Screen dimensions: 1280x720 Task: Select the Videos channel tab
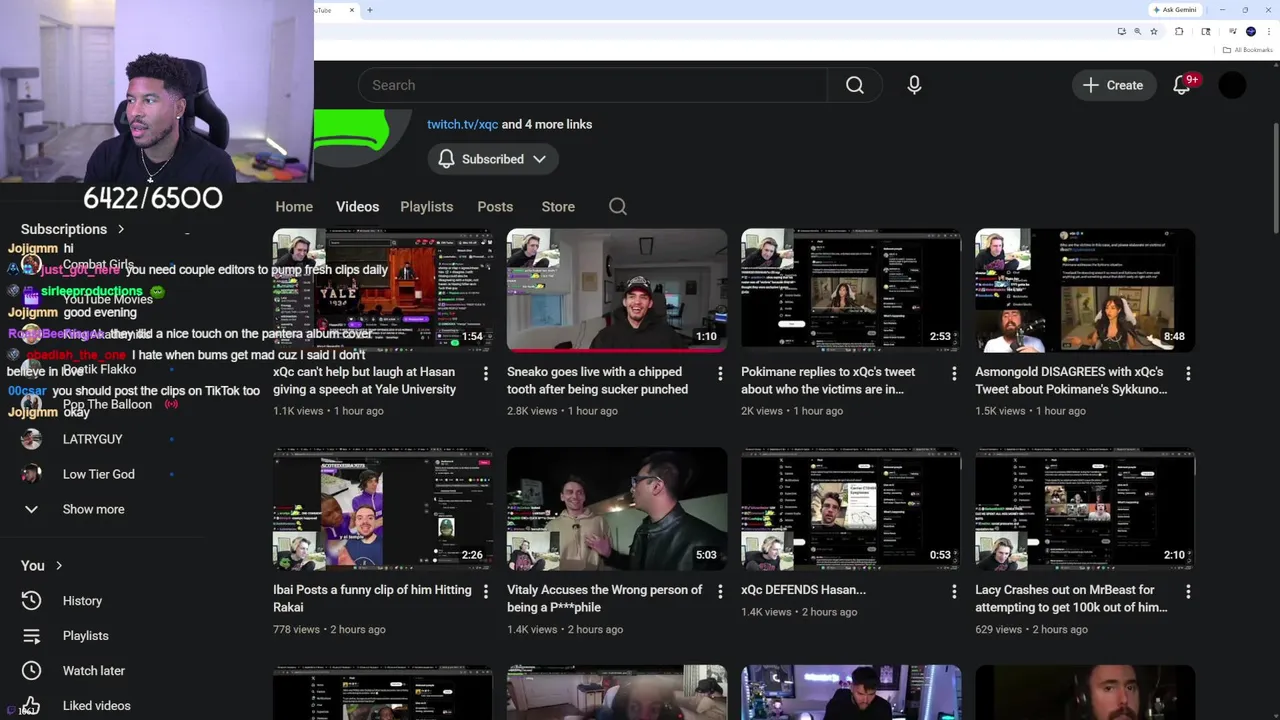(357, 206)
